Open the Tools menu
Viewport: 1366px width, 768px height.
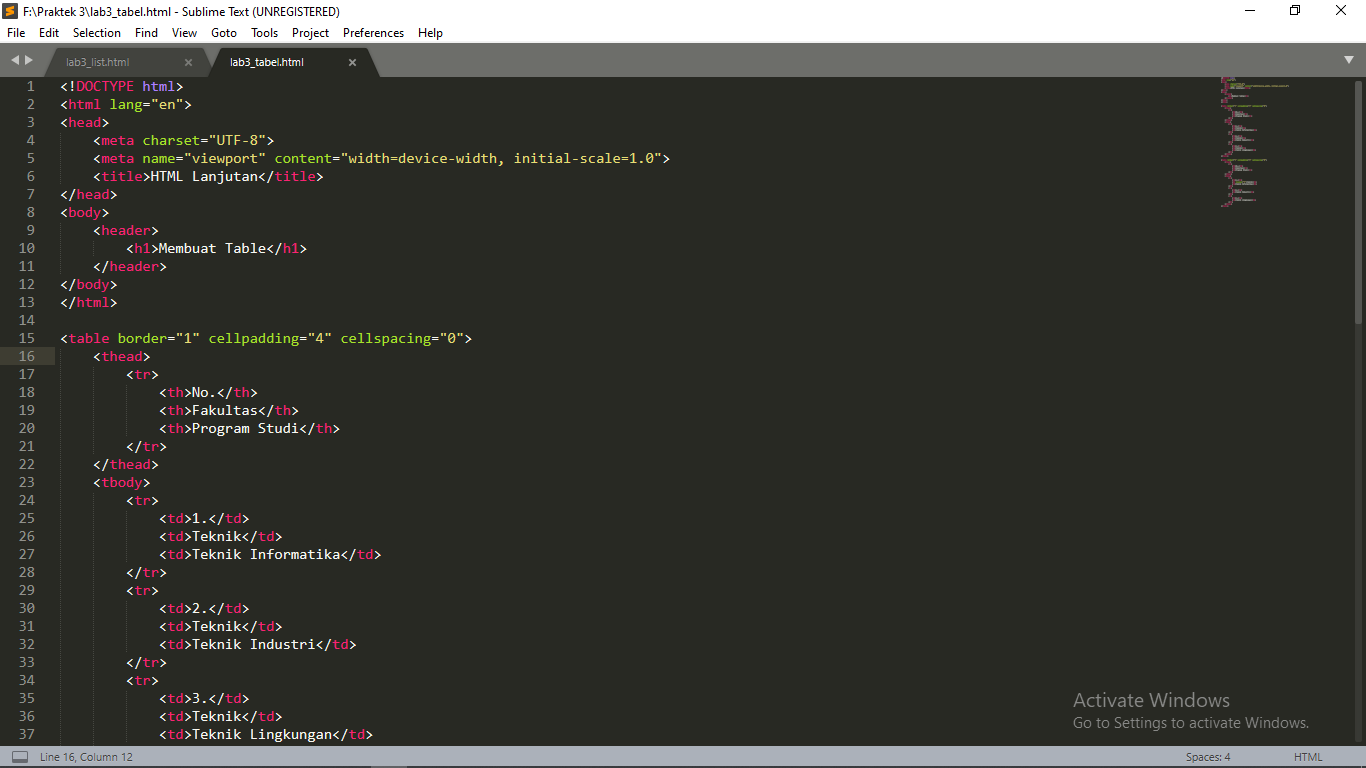point(264,33)
